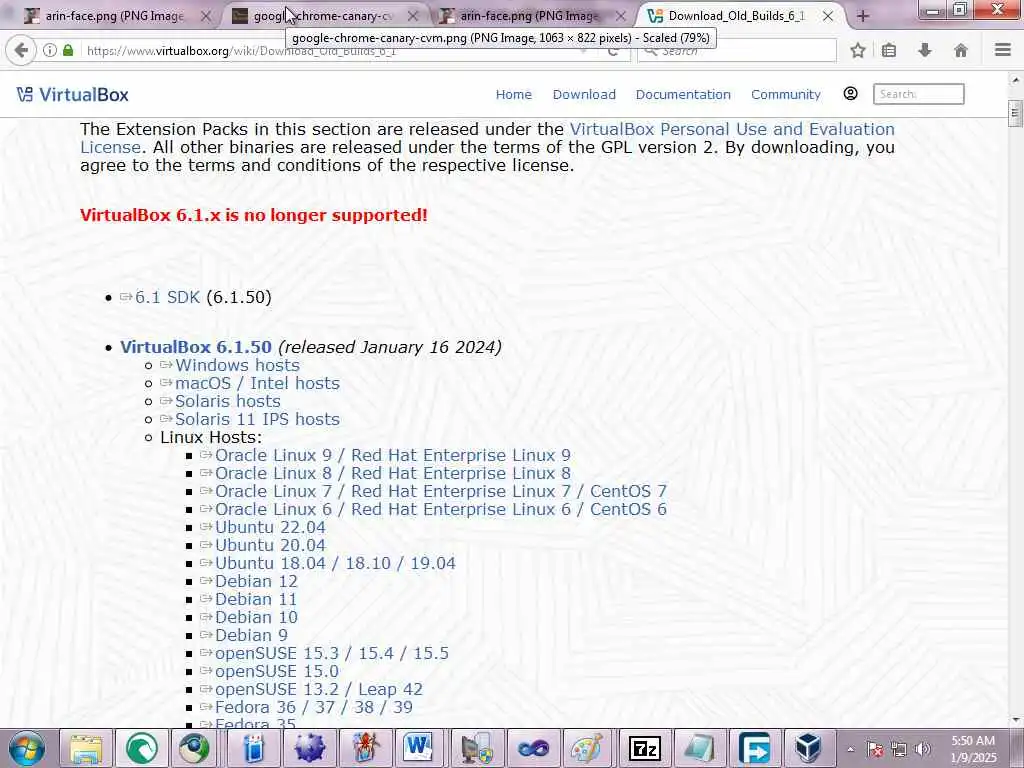Open the bookmarks list icon in toolbar
Image resolution: width=1024 pixels, height=768 pixels.
(889, 50)
